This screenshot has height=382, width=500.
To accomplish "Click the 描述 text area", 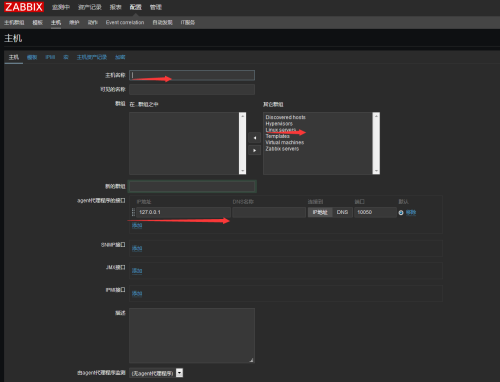I will [x=192, y=335].
